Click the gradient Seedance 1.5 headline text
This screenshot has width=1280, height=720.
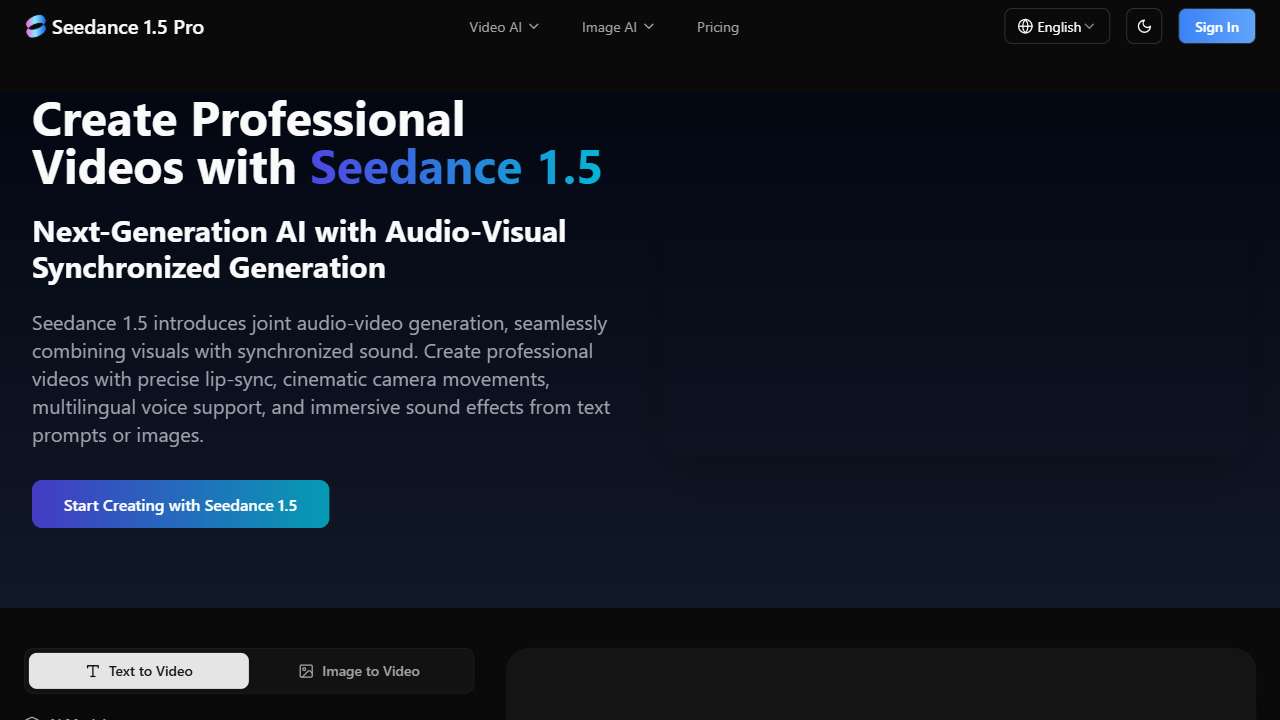pyautogui.click(x=456, y=167)
